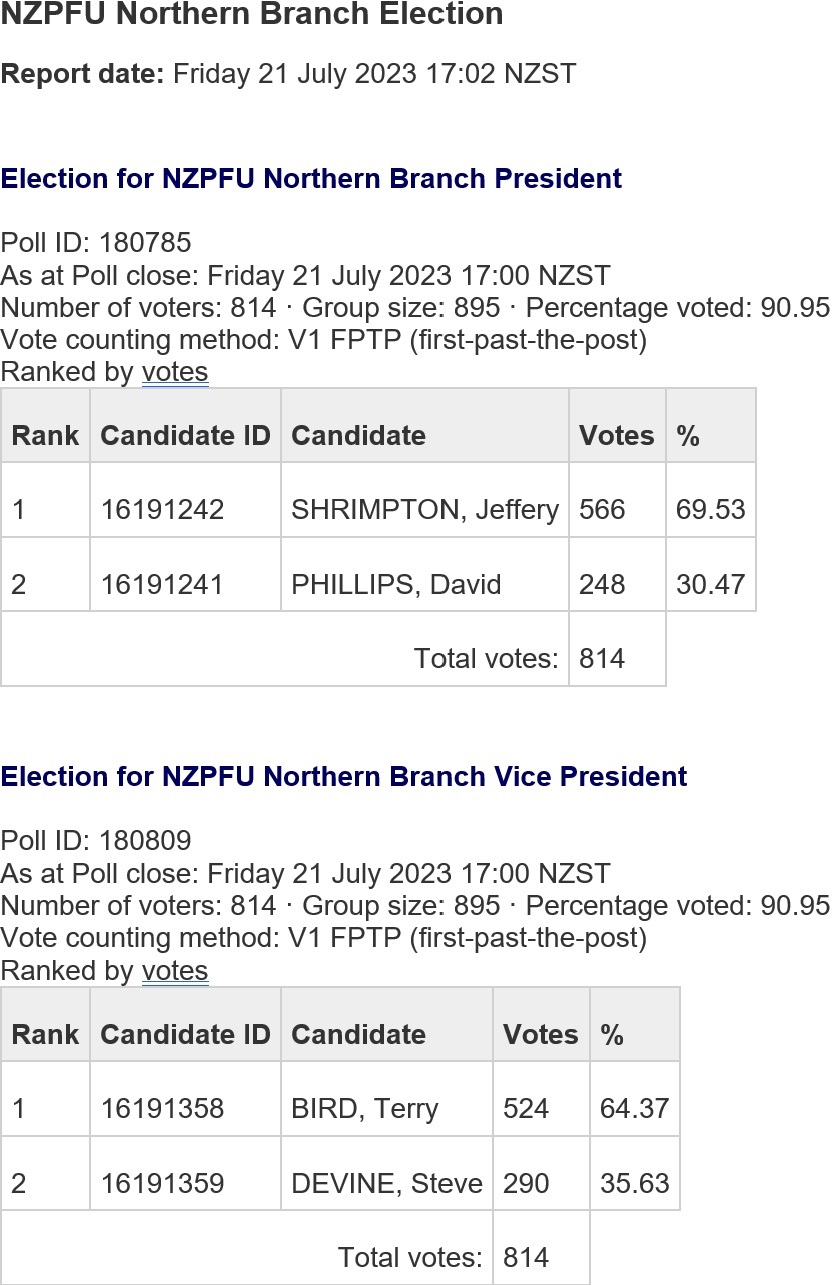This screenshot has width=832, height=1285.
Task: Click the Candidate ID header in Vice President table
Action: (x=186, y=1034)
